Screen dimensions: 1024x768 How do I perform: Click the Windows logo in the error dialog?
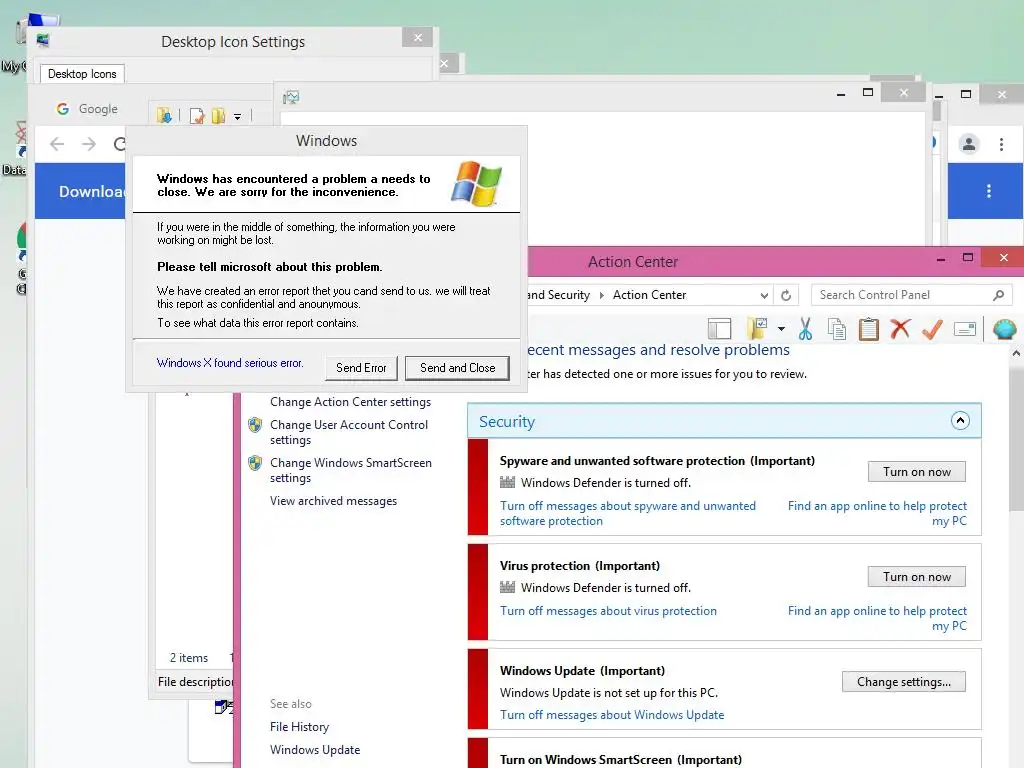pos(477,184)
